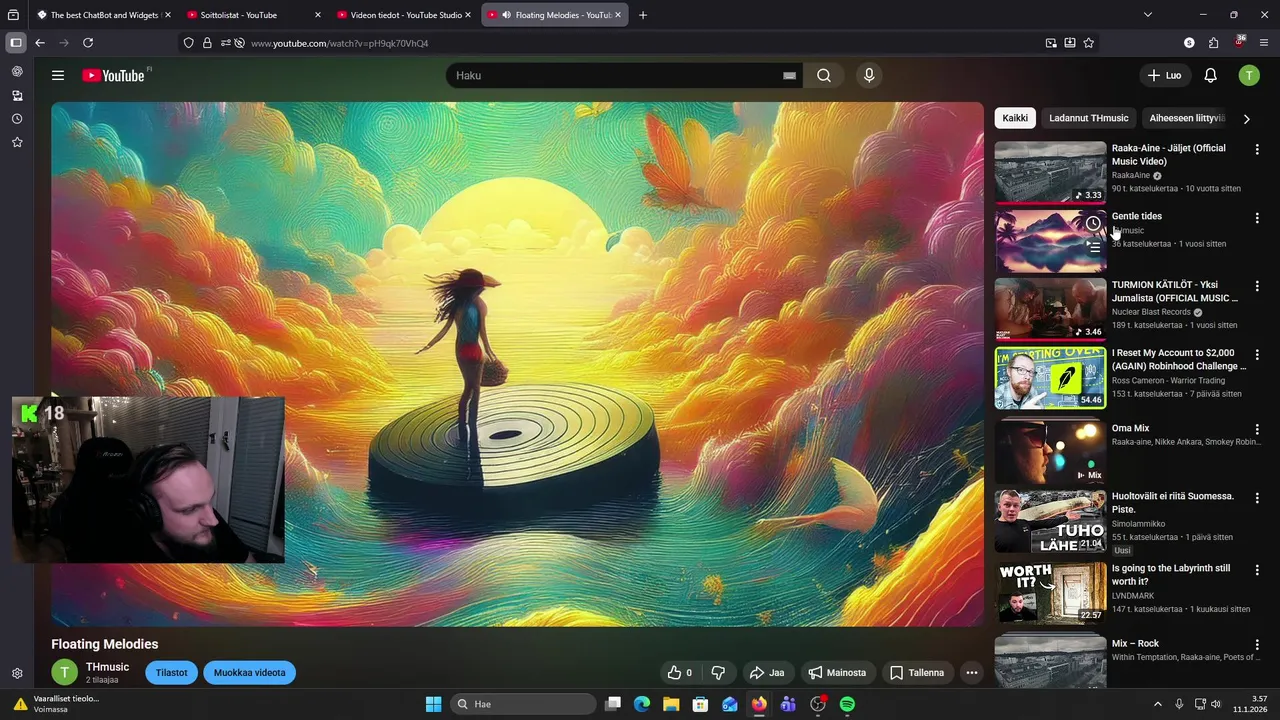1280x720 pixels.
Task: Go back in browser history
Action: click(x=40, y=43)
